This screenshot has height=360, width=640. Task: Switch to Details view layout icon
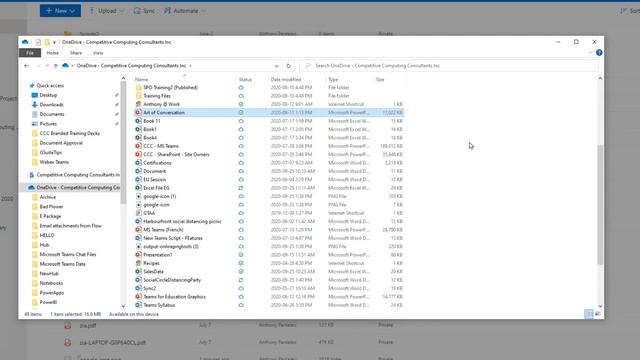click(589, 314)
